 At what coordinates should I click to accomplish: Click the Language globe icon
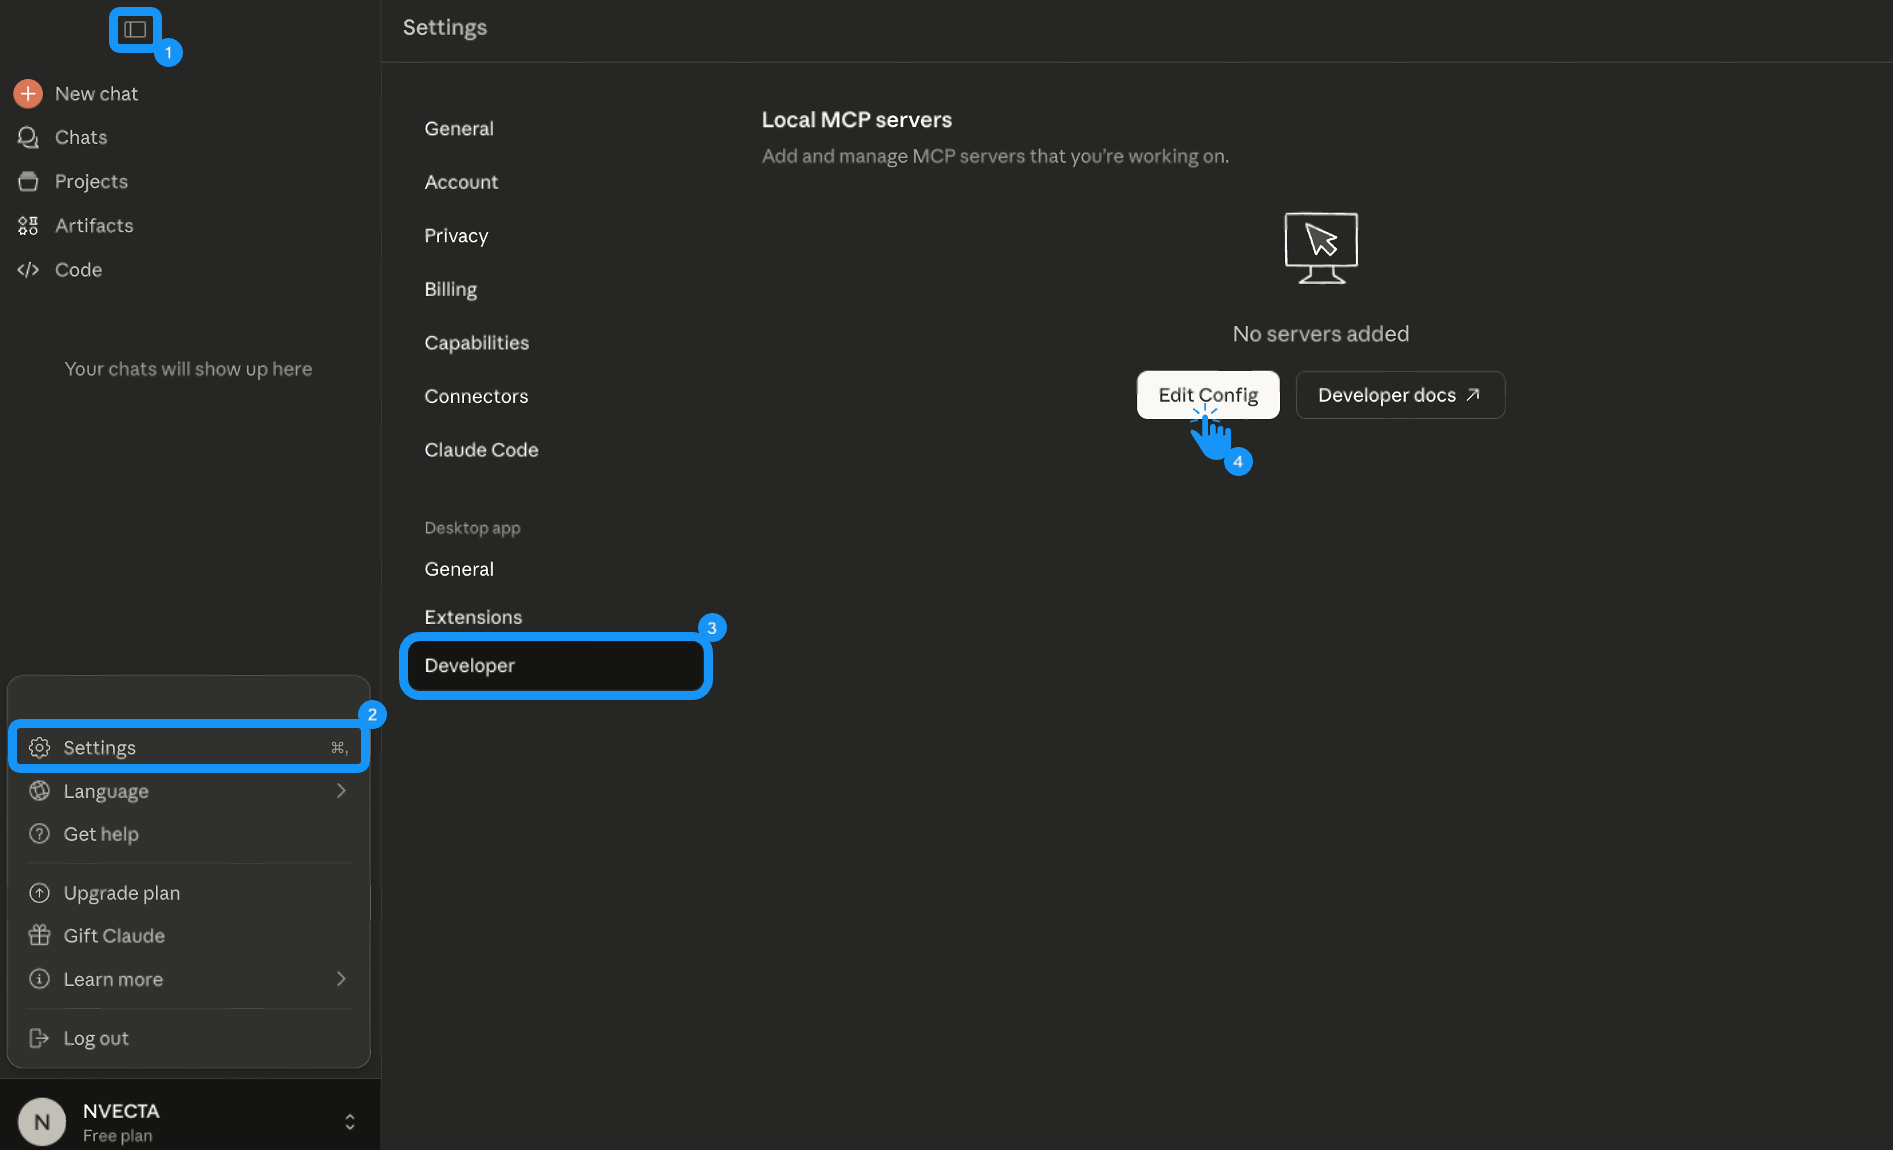tap(39, 791)
